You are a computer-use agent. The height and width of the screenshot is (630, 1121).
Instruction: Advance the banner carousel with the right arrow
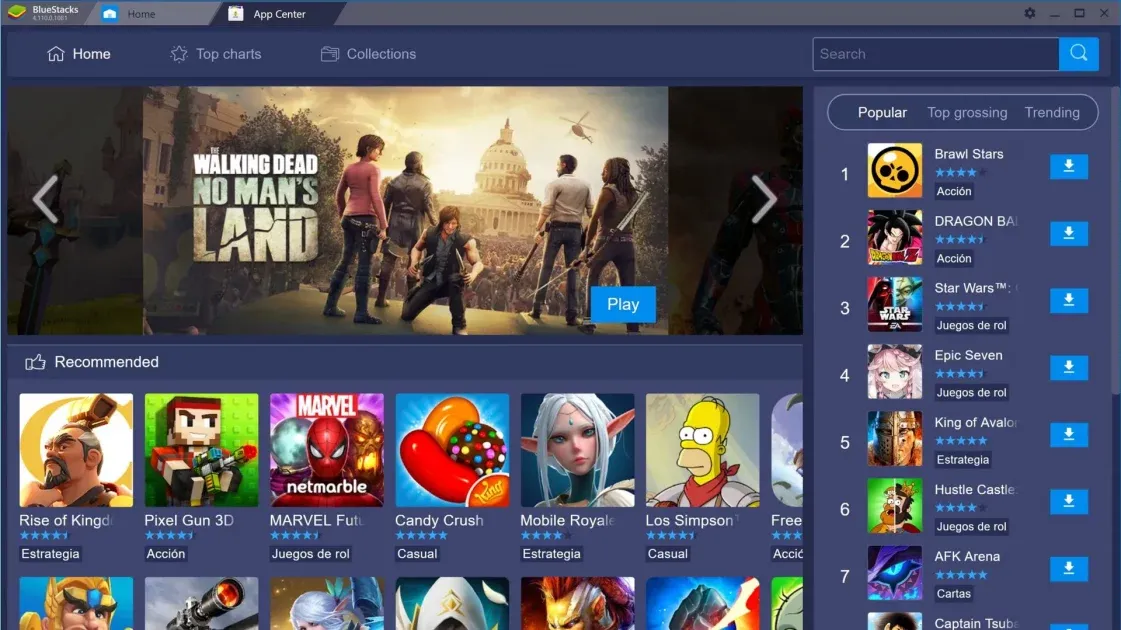tap(764, 199)
